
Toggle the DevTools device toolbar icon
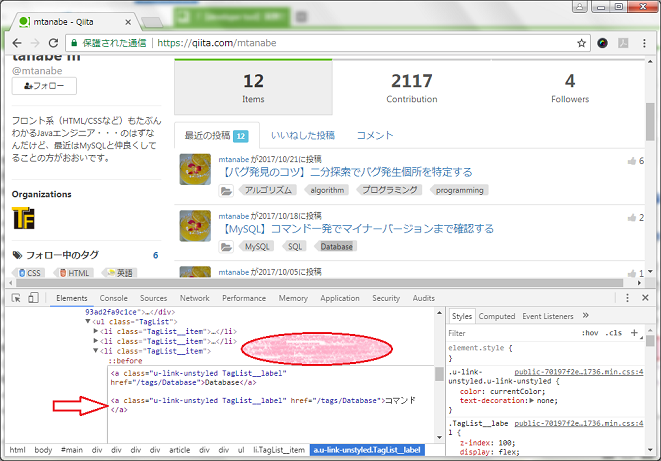33,298
